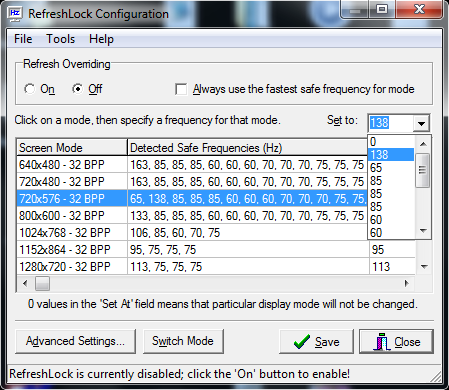Click dropdown list scroll up arrow
Screen dimensions: 449x390
click(423, 144)
